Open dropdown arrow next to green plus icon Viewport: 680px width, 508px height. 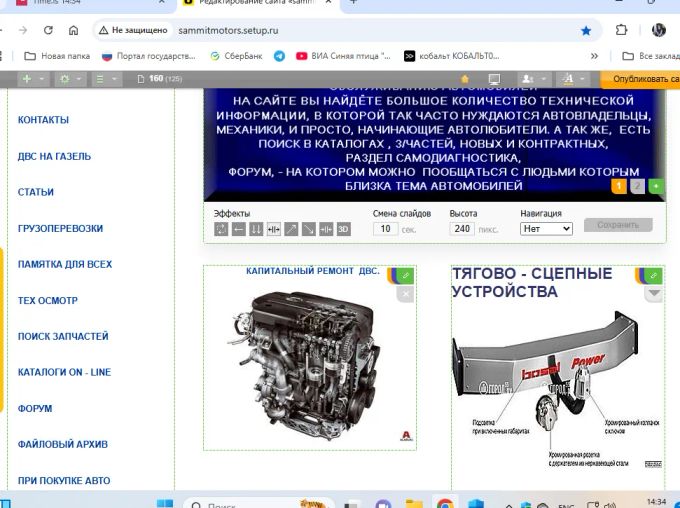(42, 79)
